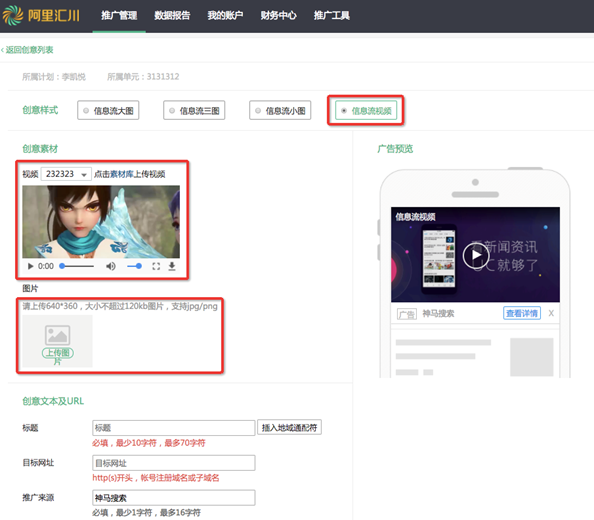The image size is (594, 520).
Task: Click the 插入地域通配符 button
Action: pyautogui.click(x=289, y=428)
